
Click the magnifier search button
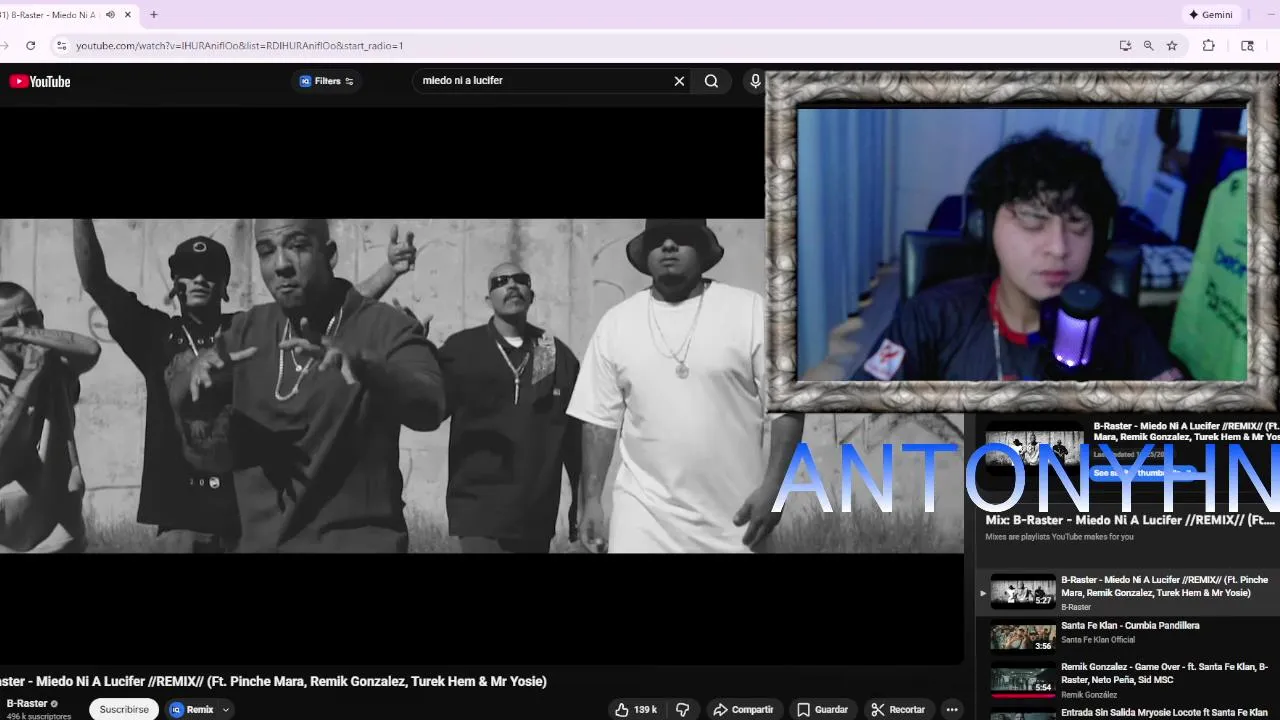click(x=711, y=81)
